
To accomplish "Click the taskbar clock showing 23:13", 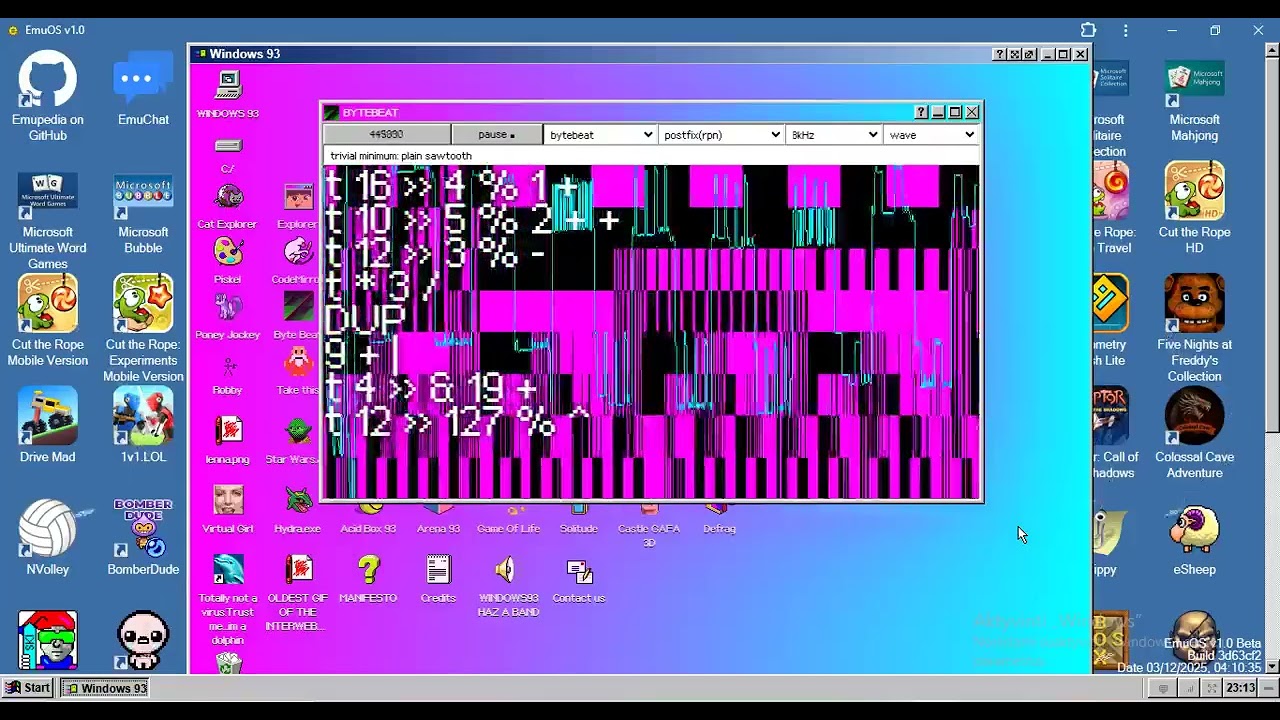I will pos(1240,688).
